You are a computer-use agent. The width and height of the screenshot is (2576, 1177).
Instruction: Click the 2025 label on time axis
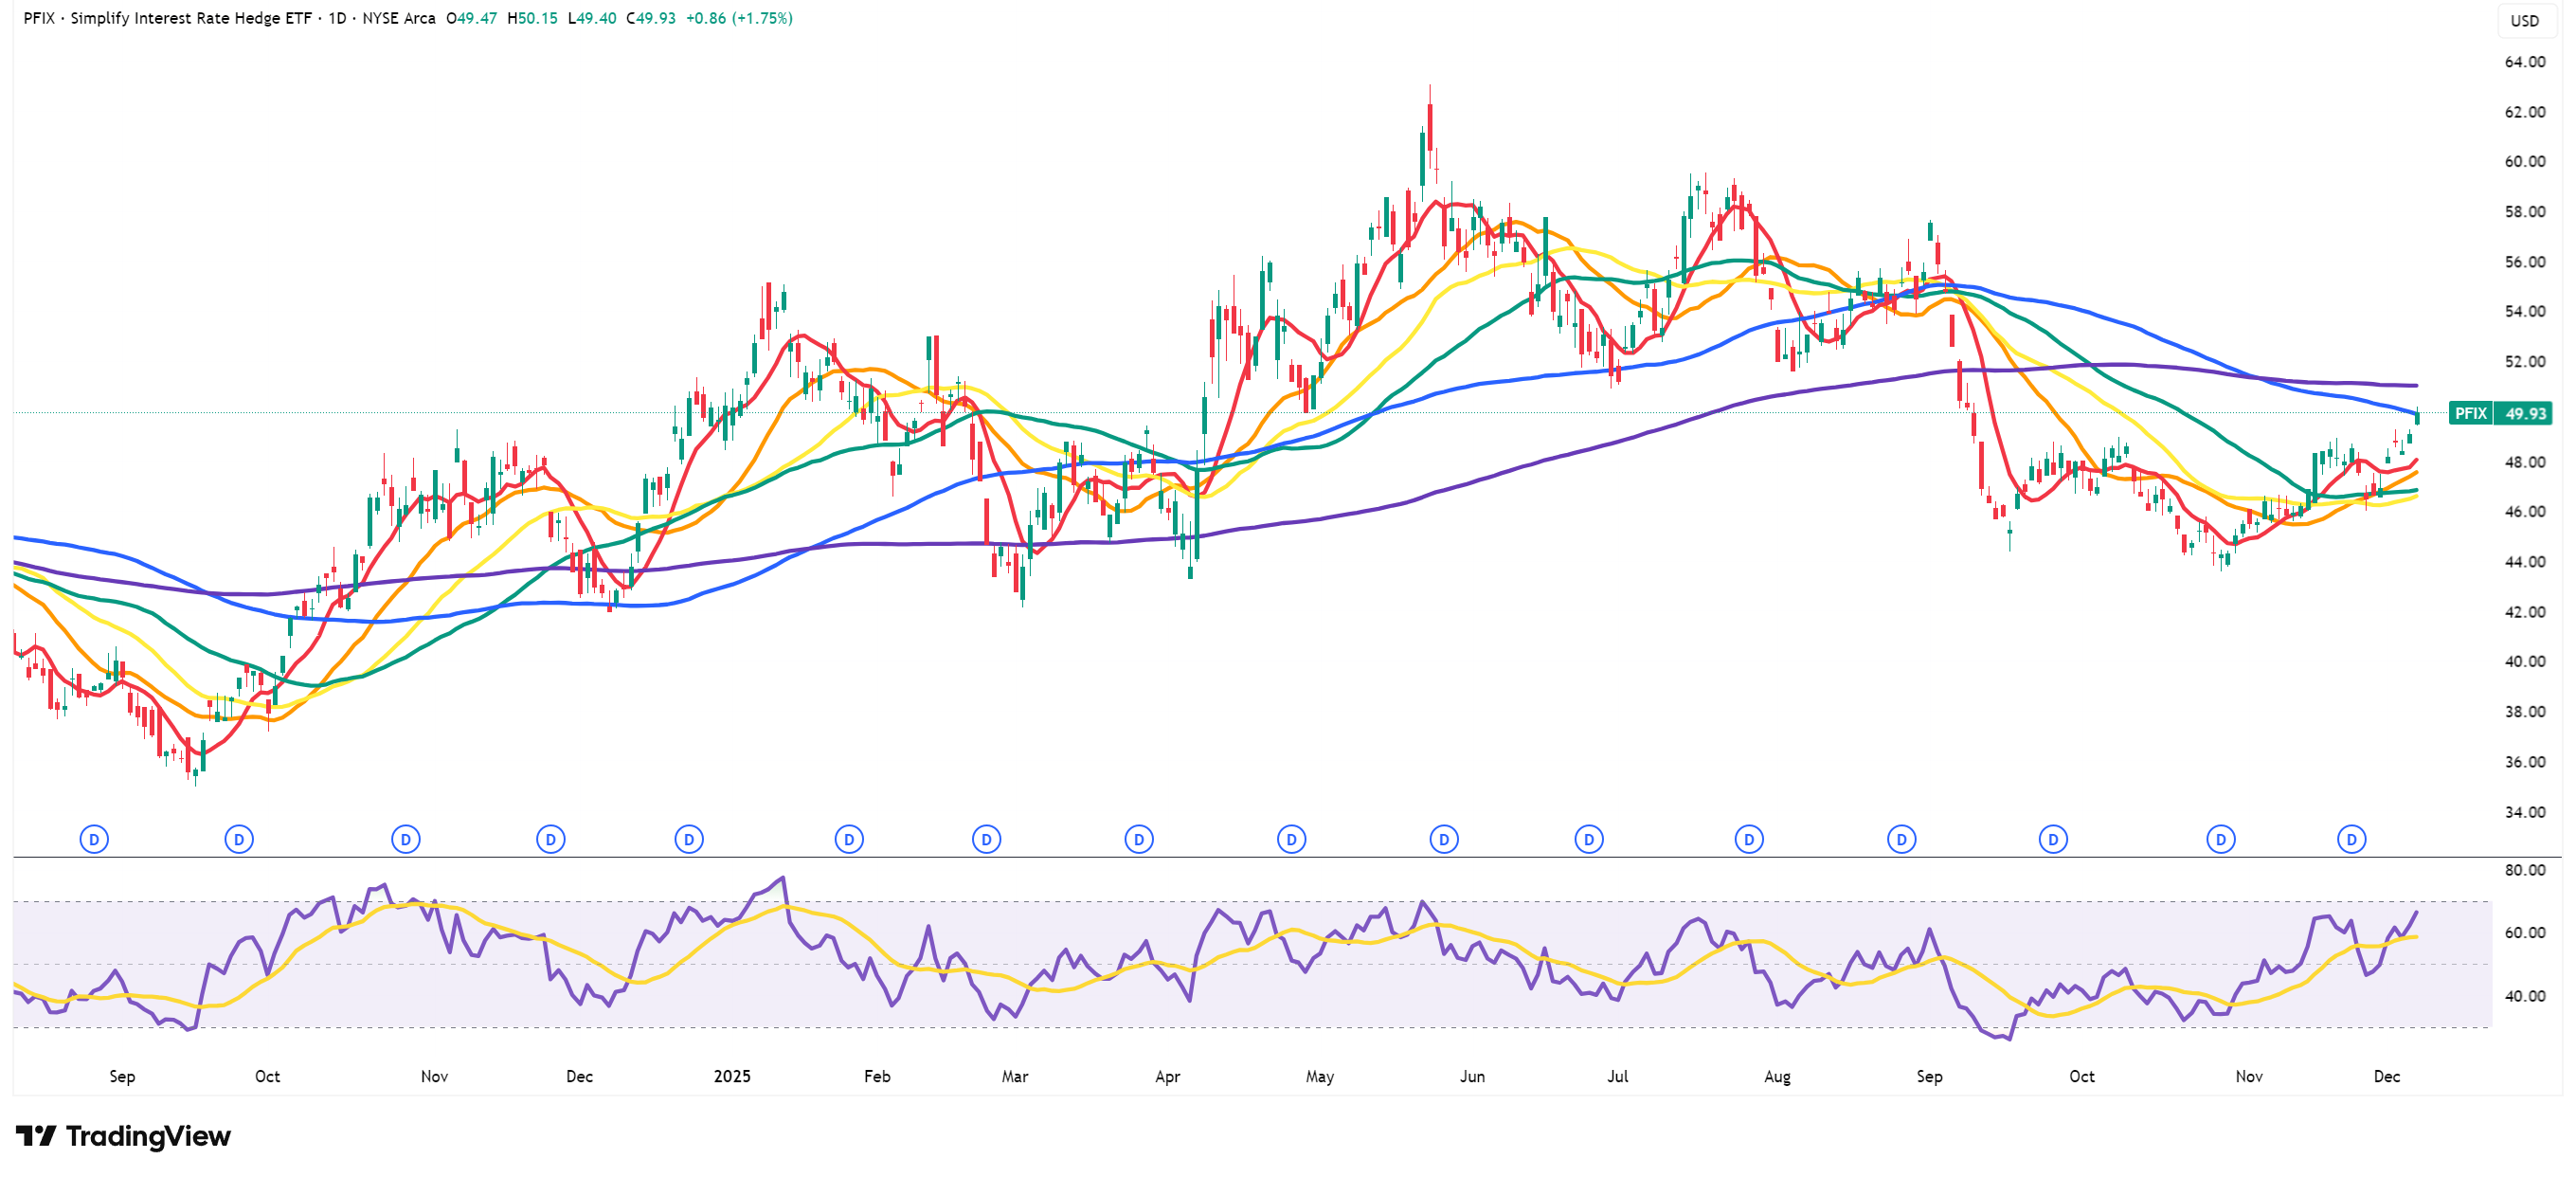pos(732,1076)
